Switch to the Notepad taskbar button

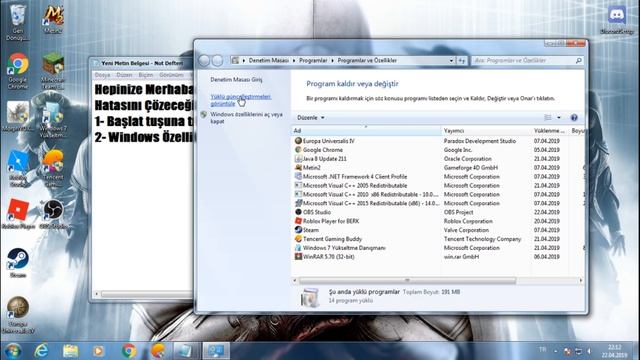tap(187, 351)
